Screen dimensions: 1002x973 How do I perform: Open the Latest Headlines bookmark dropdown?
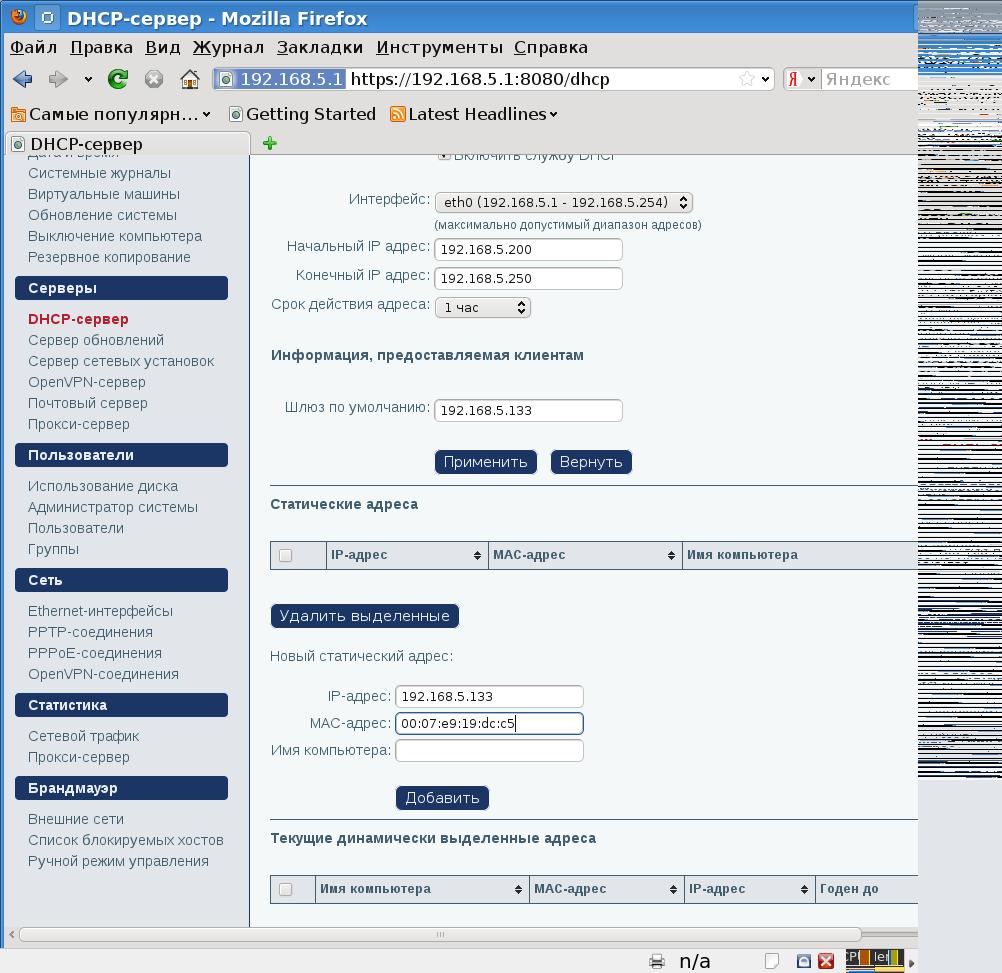473,114
